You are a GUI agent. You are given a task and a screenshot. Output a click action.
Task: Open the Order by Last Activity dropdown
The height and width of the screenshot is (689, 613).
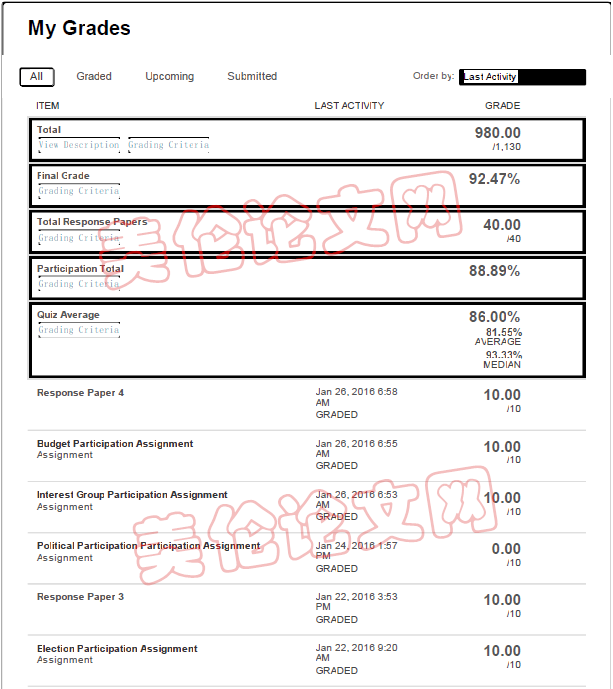(x=522, y=77)
